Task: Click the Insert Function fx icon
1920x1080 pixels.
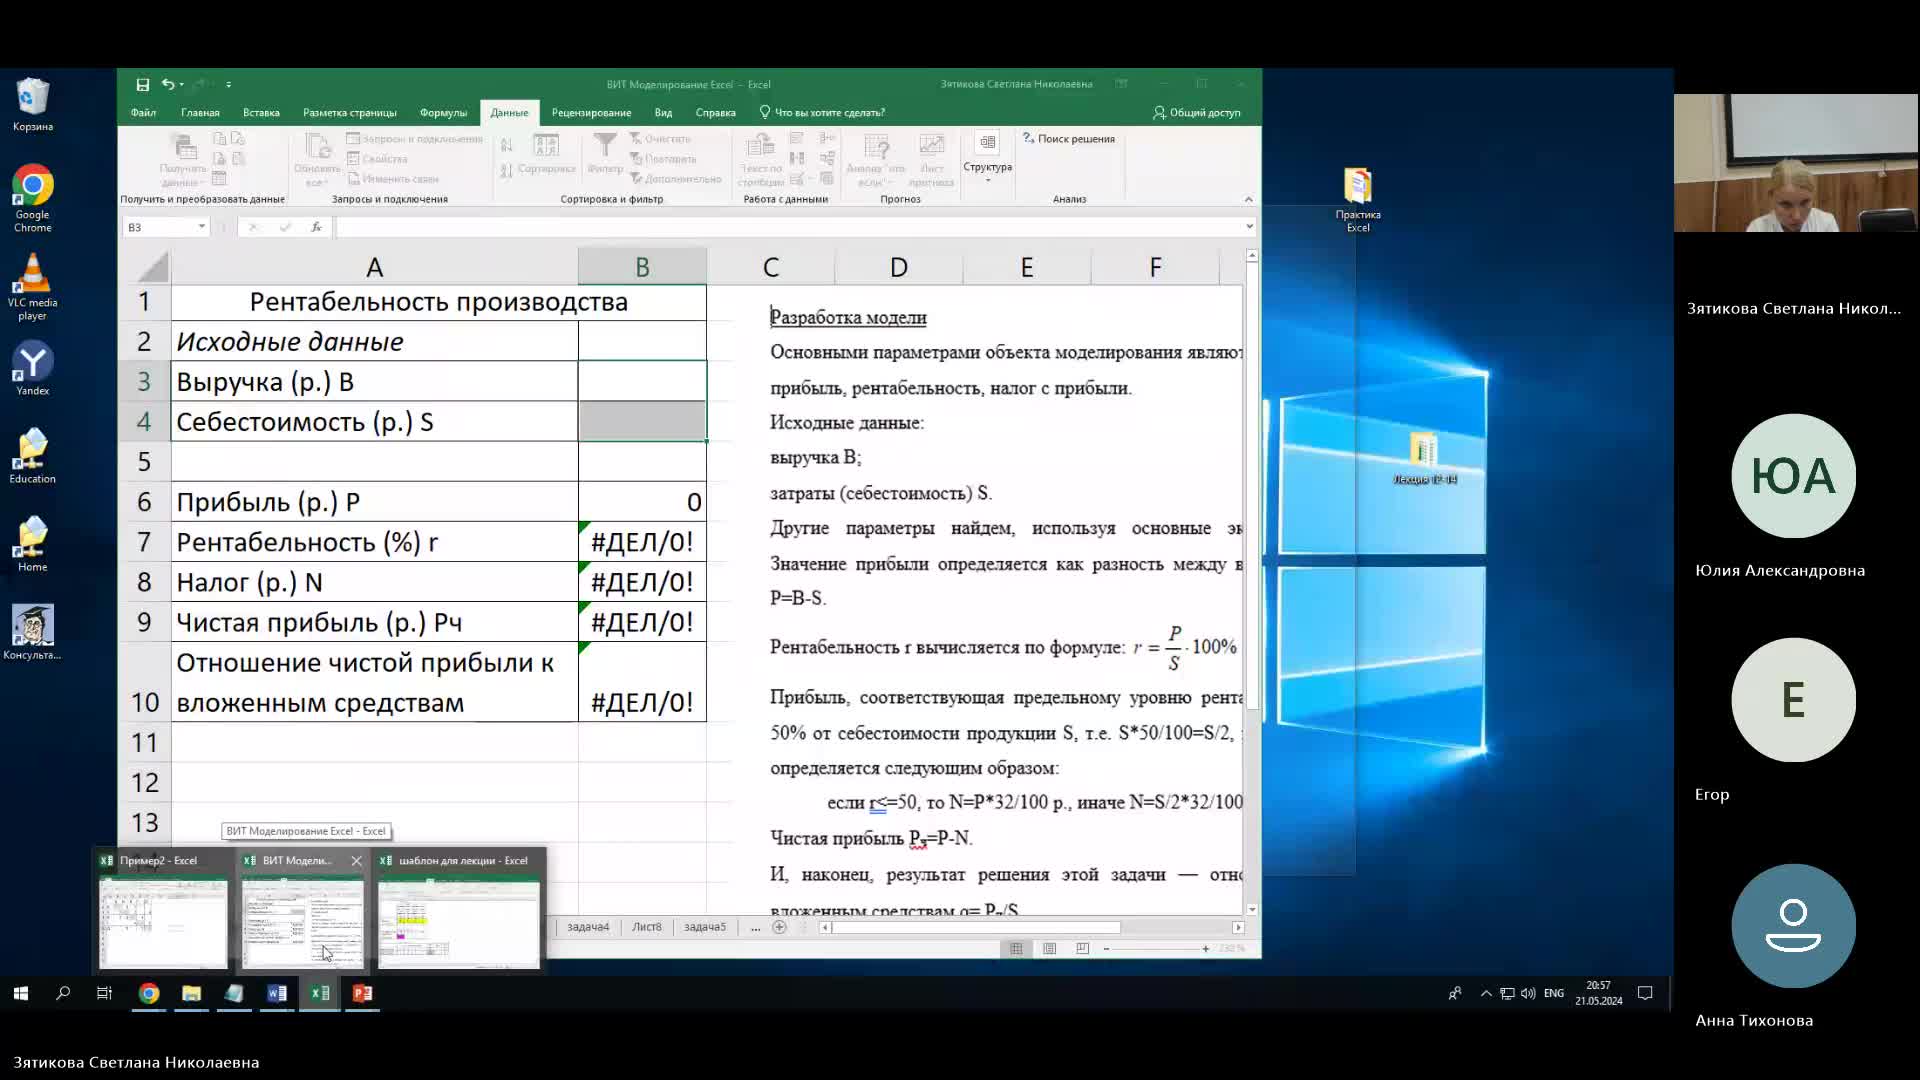Action: coord(316,227)
